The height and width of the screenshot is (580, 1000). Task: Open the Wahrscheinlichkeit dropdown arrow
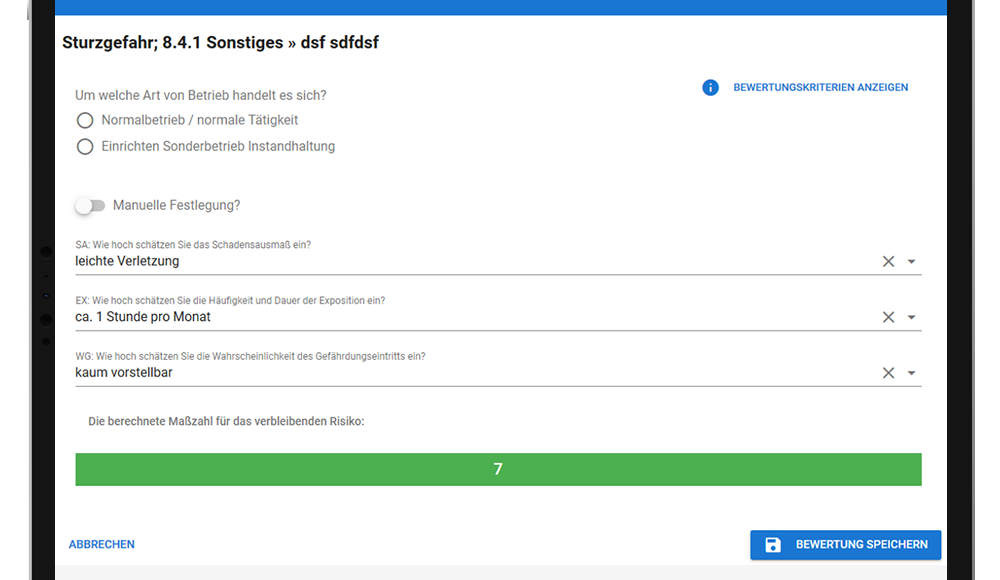point(911,373)
